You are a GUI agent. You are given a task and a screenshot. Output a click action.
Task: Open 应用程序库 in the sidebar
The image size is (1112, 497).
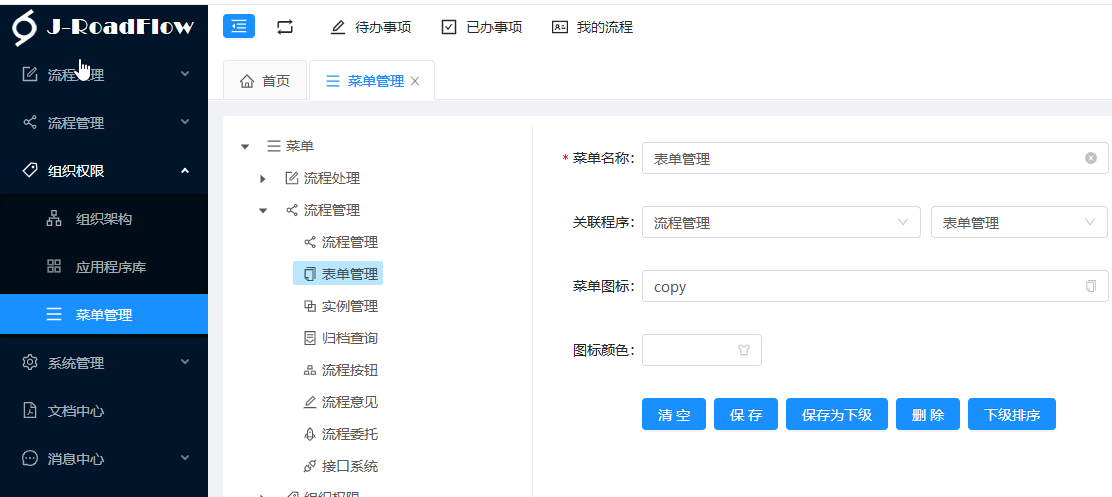coord(104,267)
